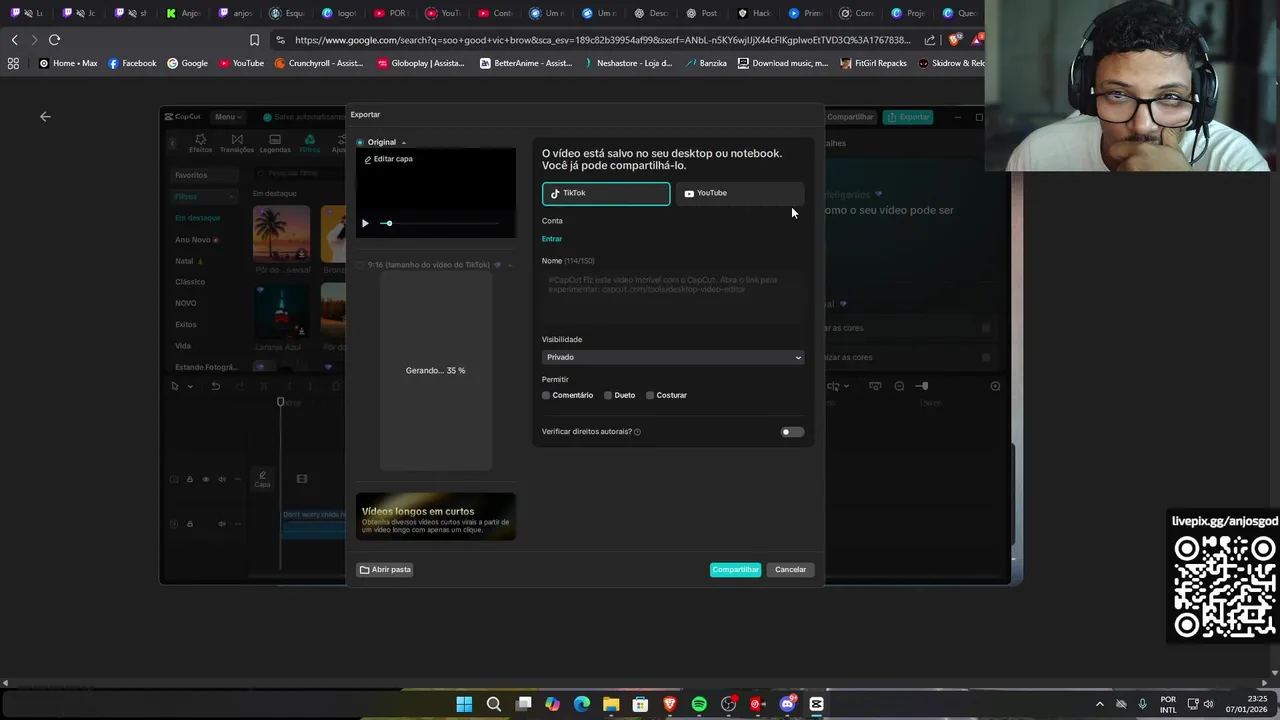Open the Home • Max bookmark
The image size is (1280, 720).
point(68,63)
